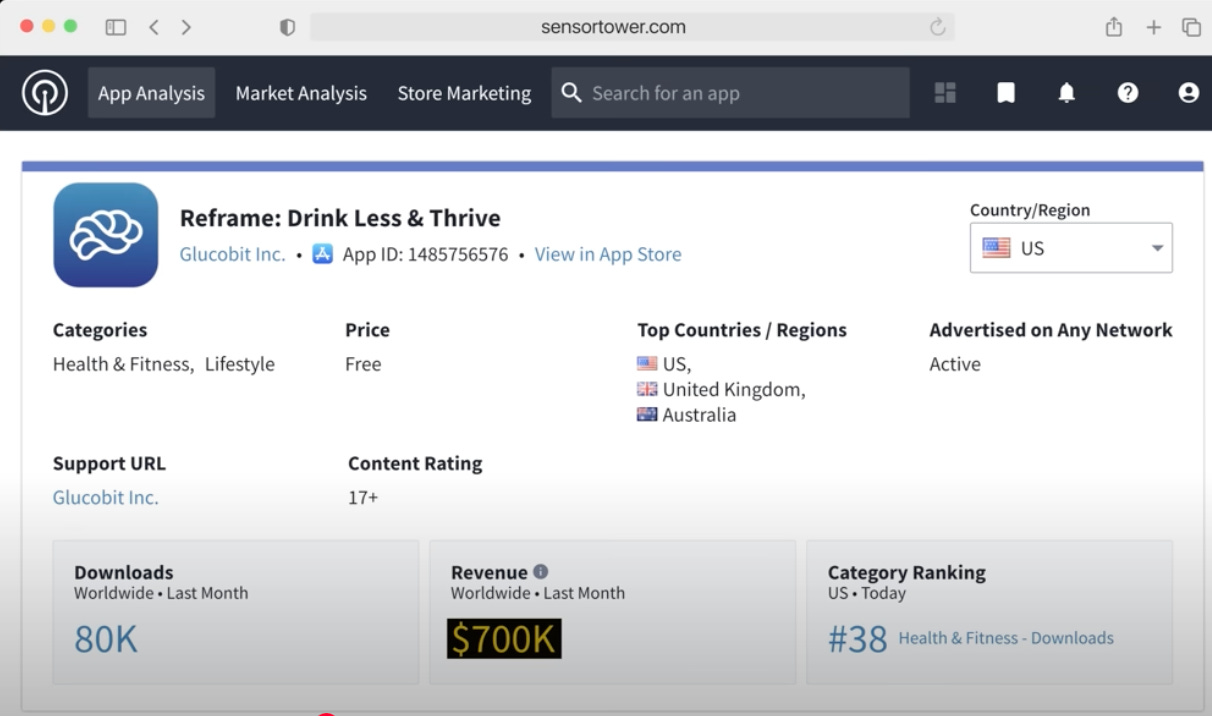Click the App ID: 1485756576 text
Screen dimensions: 1212x716
coord(425,254)
